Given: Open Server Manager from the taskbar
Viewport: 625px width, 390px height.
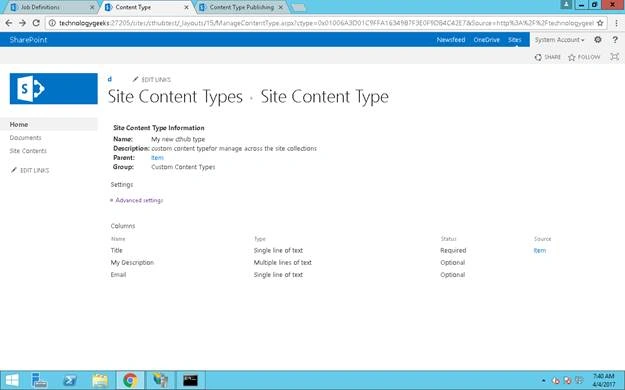Looking at the screenshot, I should pyautogui.click(x=39, y=380).
